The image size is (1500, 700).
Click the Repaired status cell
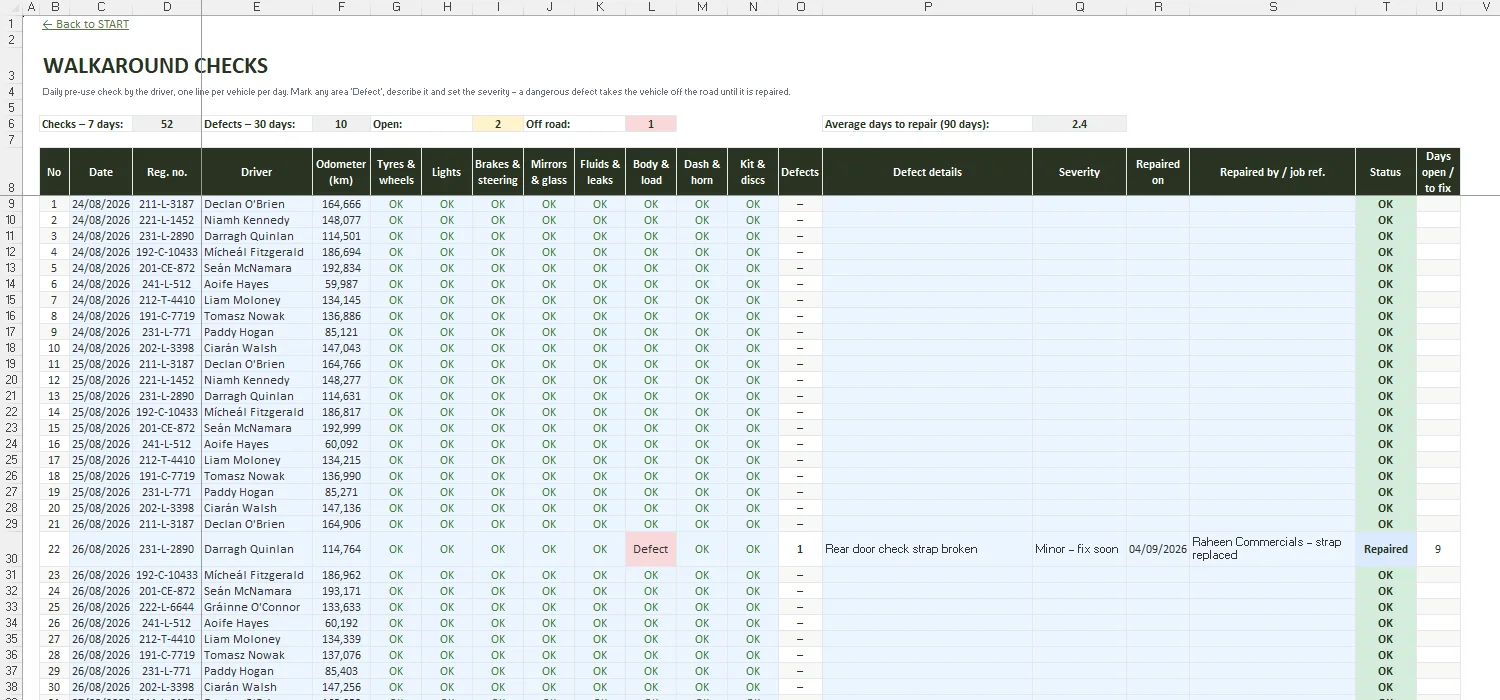click(1386, 549)
